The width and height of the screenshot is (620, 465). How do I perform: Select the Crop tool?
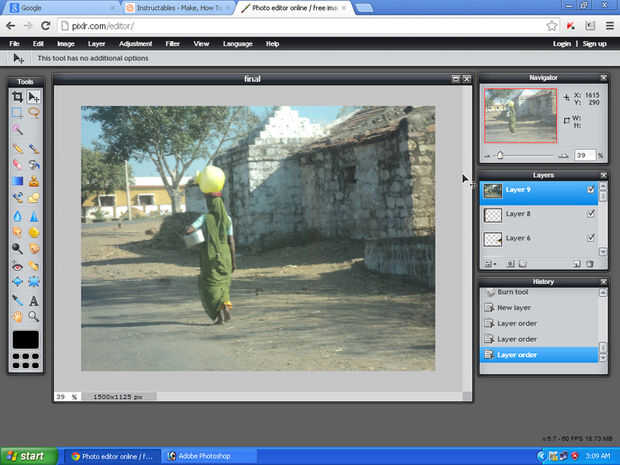pyautogui.click(x=17, y=97)
